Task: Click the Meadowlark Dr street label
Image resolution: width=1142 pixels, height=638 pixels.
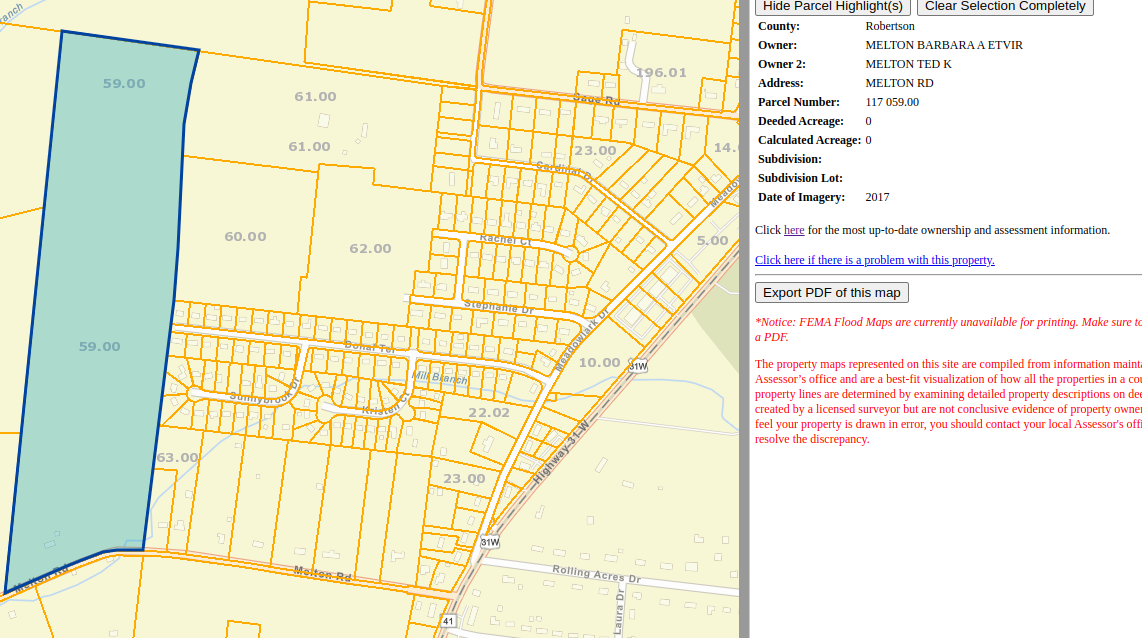Action: [x=581, y=340]
